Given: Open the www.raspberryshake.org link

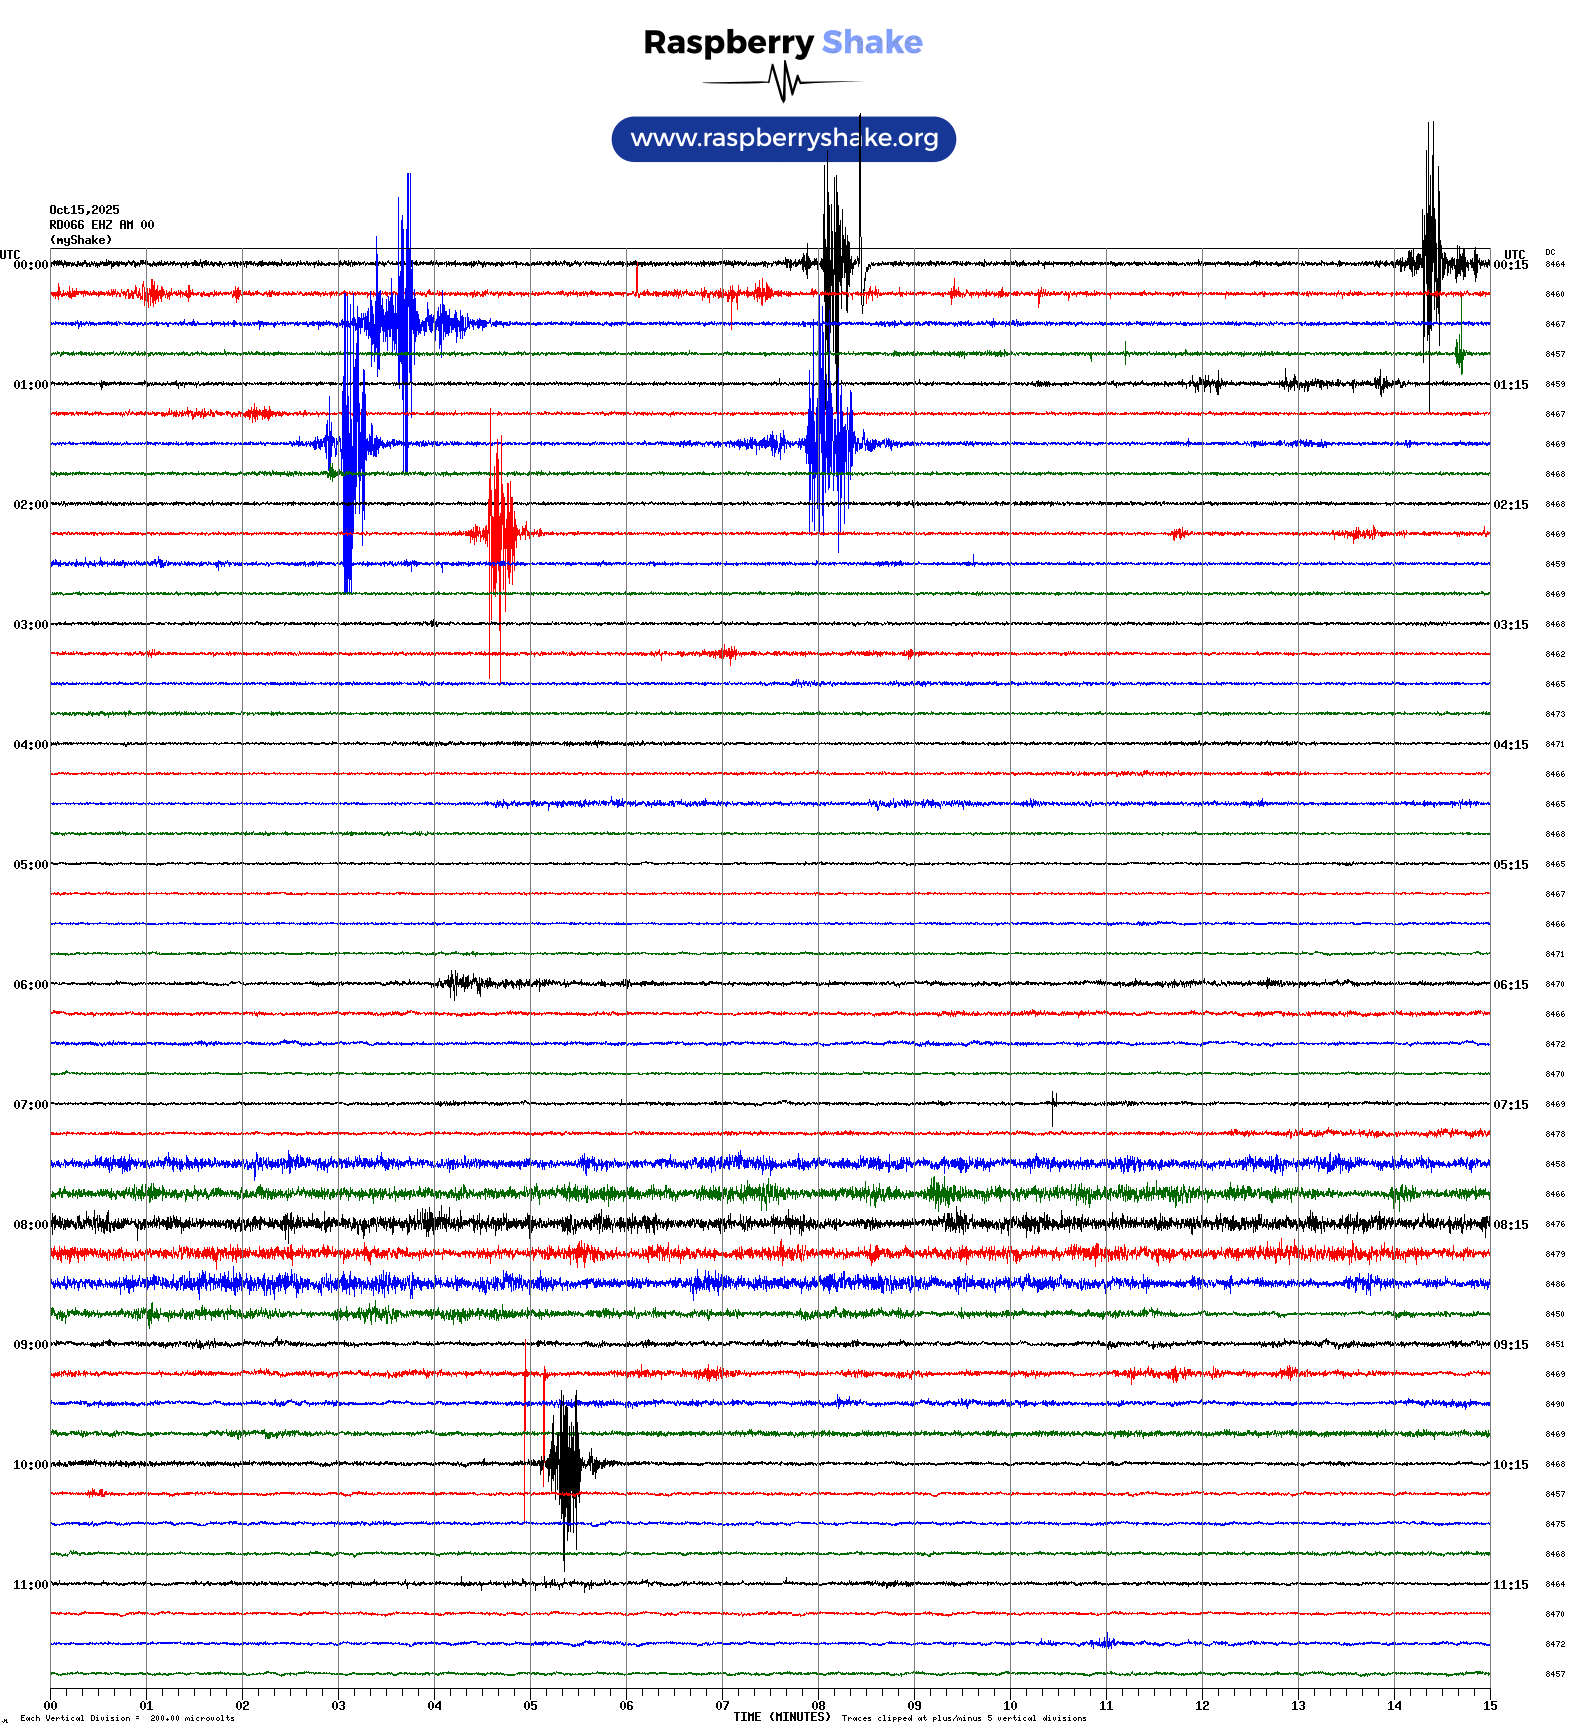Looking at the screenshot, I should coord(783,138).
